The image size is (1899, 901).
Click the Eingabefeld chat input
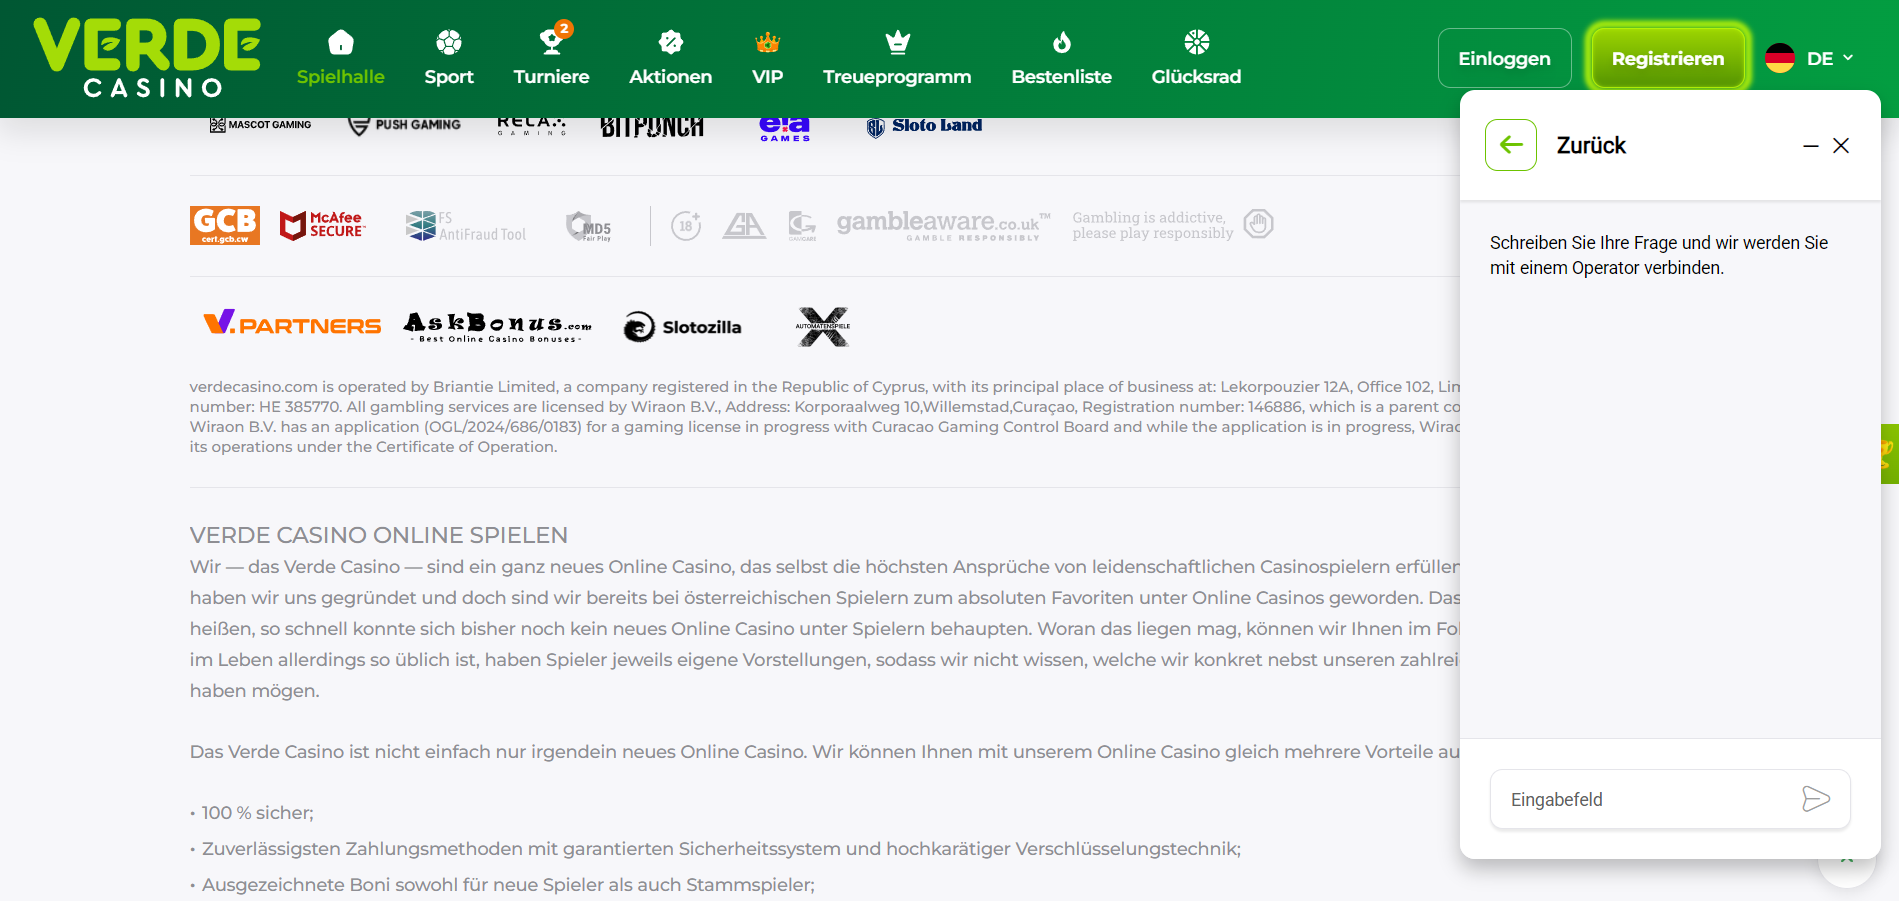[x=1670, y=799]
